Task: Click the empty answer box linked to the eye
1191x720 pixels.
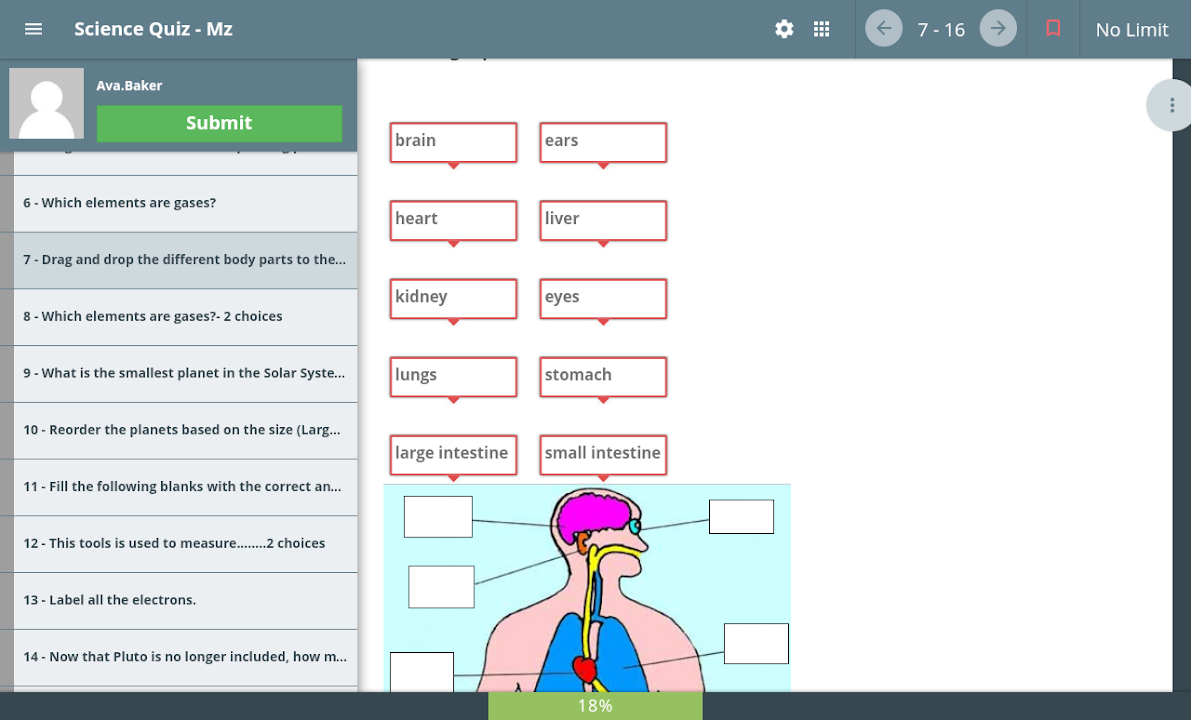Action: click(741, 517)
